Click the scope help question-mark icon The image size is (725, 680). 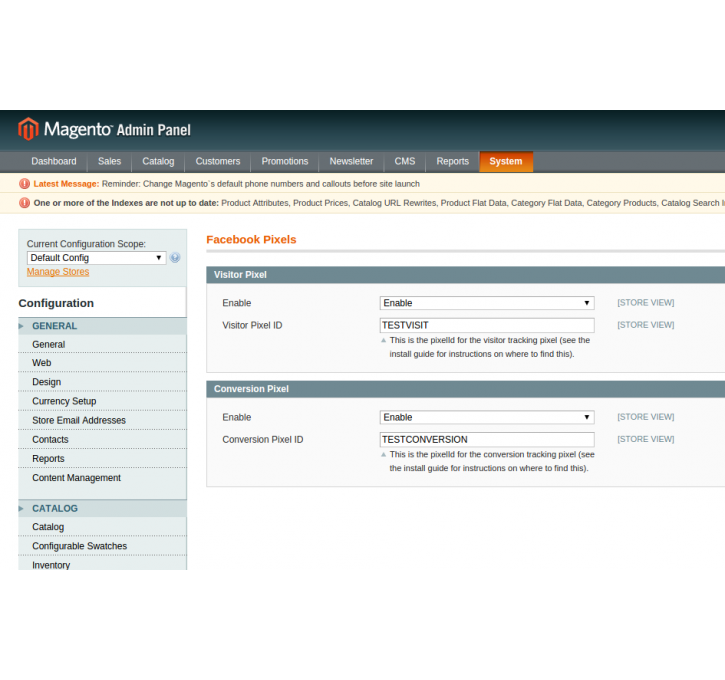pyautogui.click(x=175, y=257)
